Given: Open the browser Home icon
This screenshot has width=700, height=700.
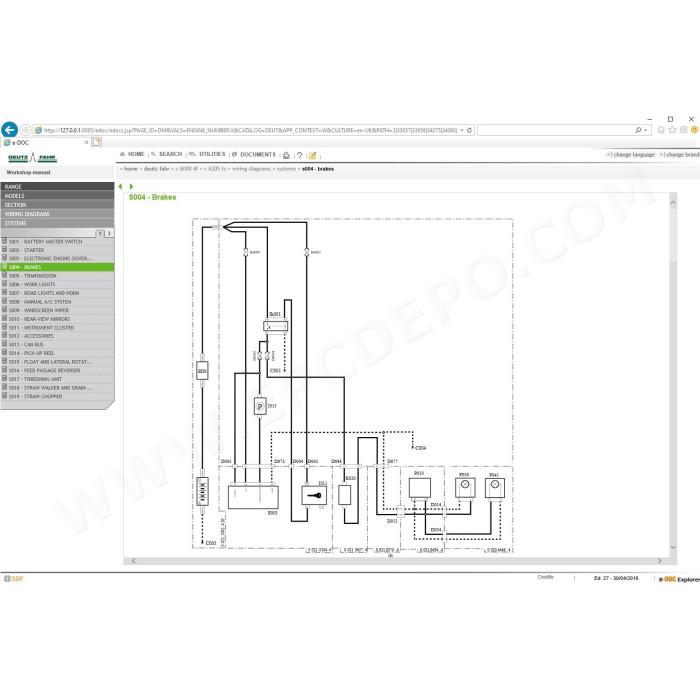Looking at the screenshot, I should (x=661, y=130).
